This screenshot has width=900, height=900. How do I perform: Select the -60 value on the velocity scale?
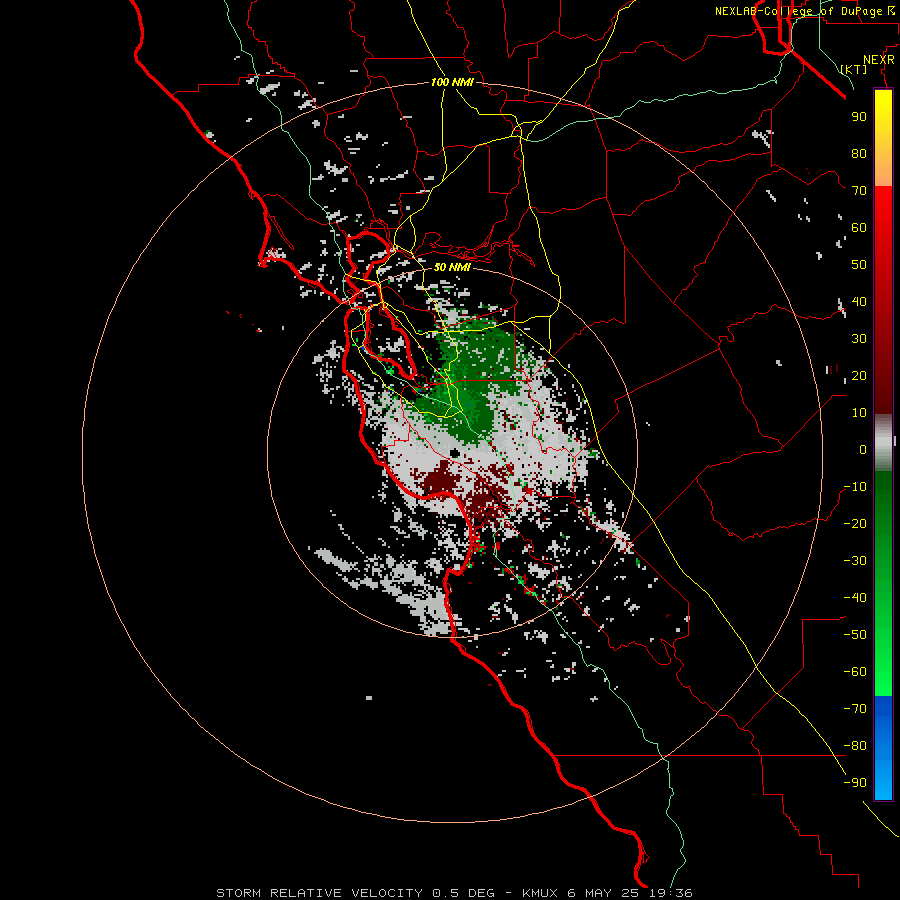(855, 672)
